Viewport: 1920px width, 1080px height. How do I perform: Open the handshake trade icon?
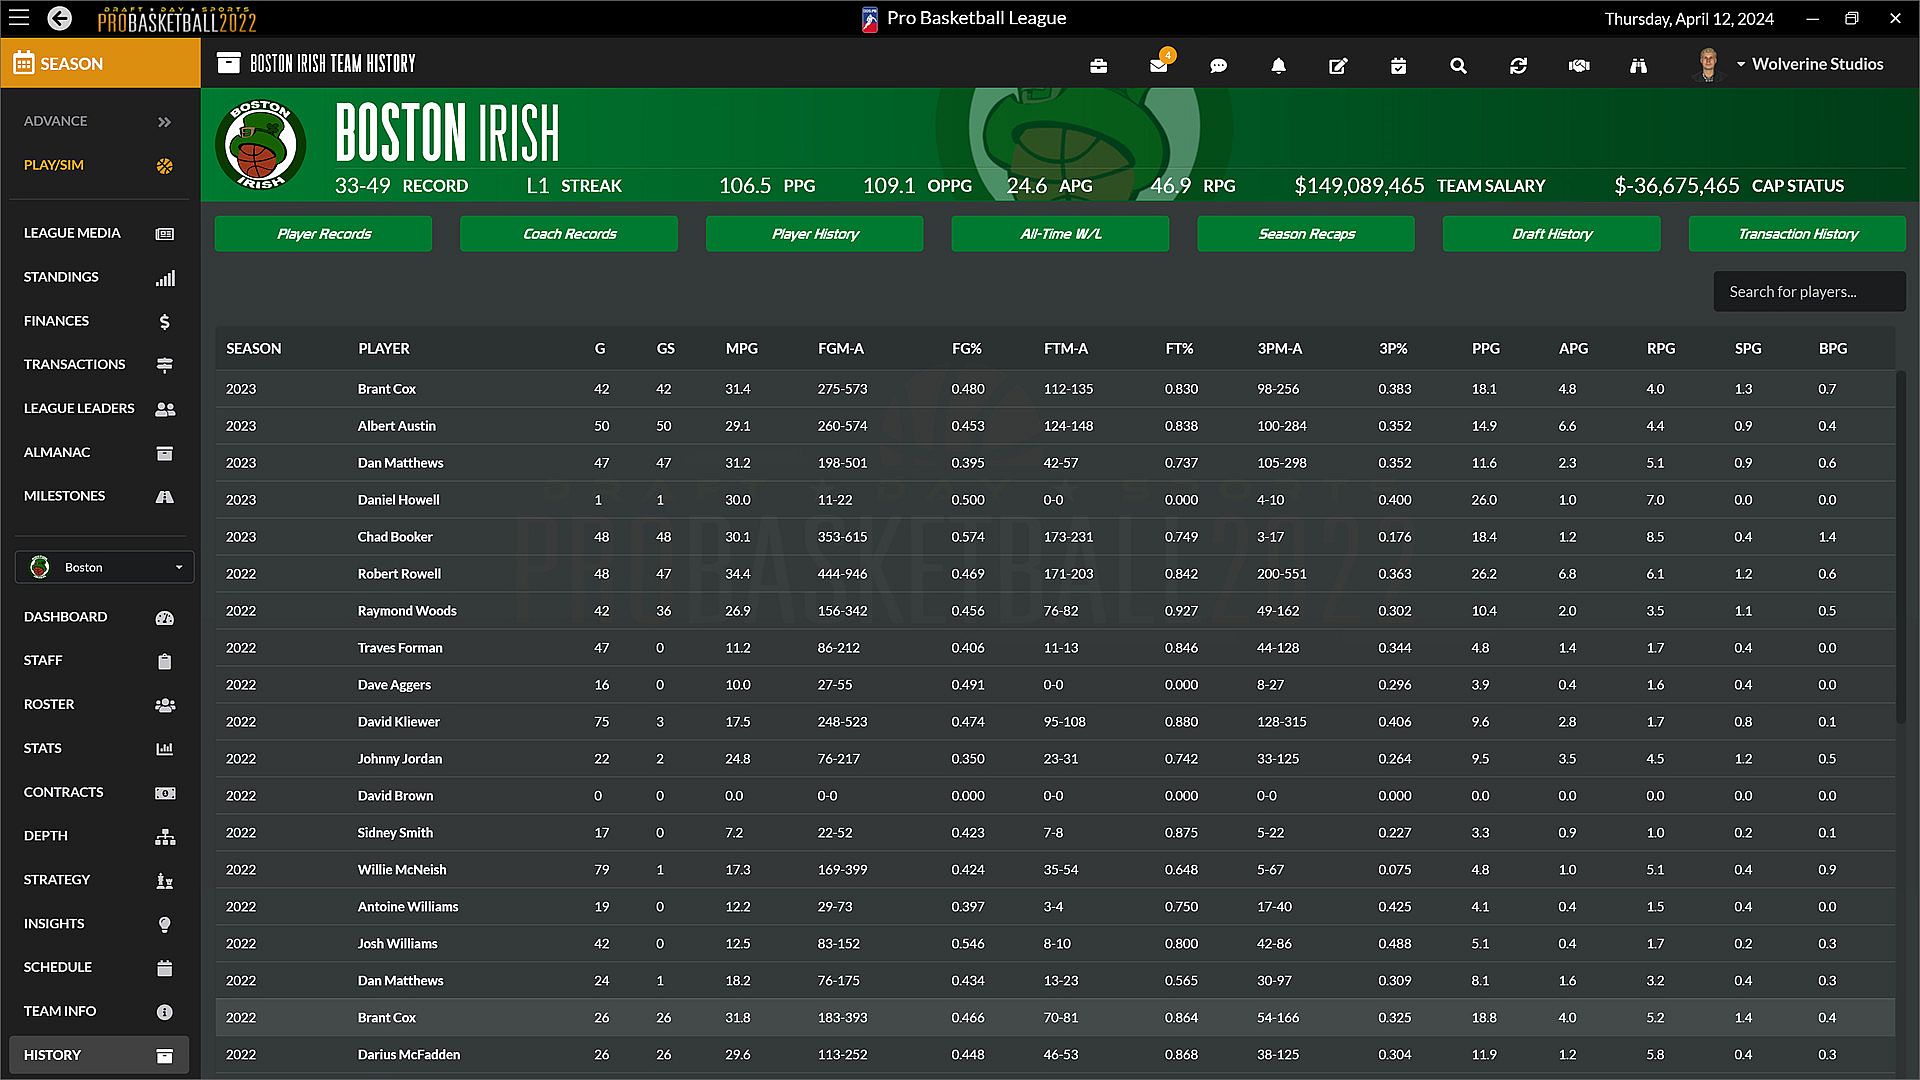(x=1579, y=66)
